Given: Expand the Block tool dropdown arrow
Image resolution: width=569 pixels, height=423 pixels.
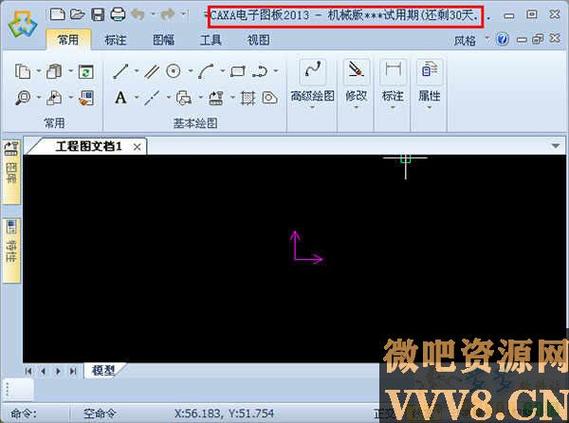Looking at the screenshot, I should click(x=200, y=98).
